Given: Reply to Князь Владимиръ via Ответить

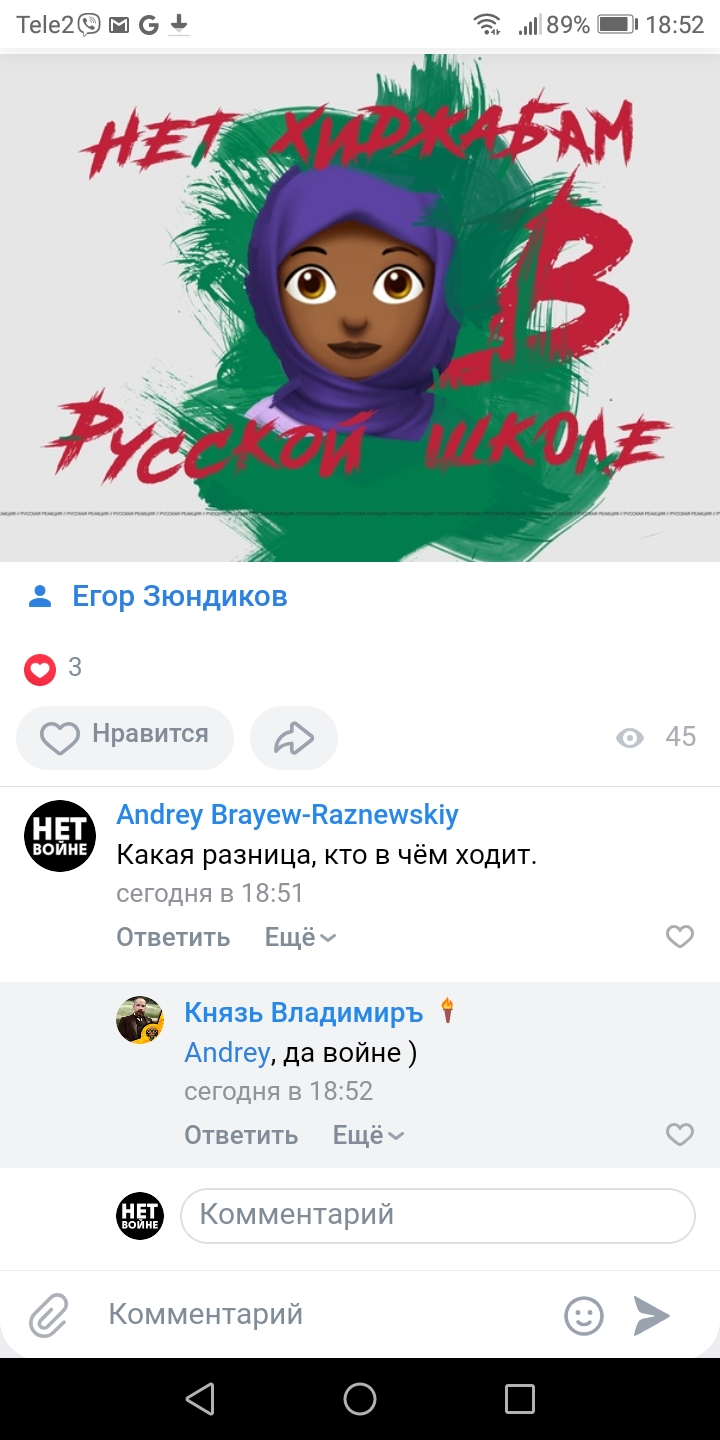Looking at the screenshot, I should point(241,1135).
